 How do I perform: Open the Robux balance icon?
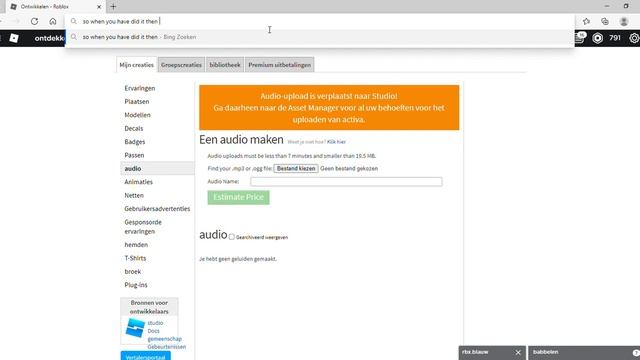click(598, 38)
